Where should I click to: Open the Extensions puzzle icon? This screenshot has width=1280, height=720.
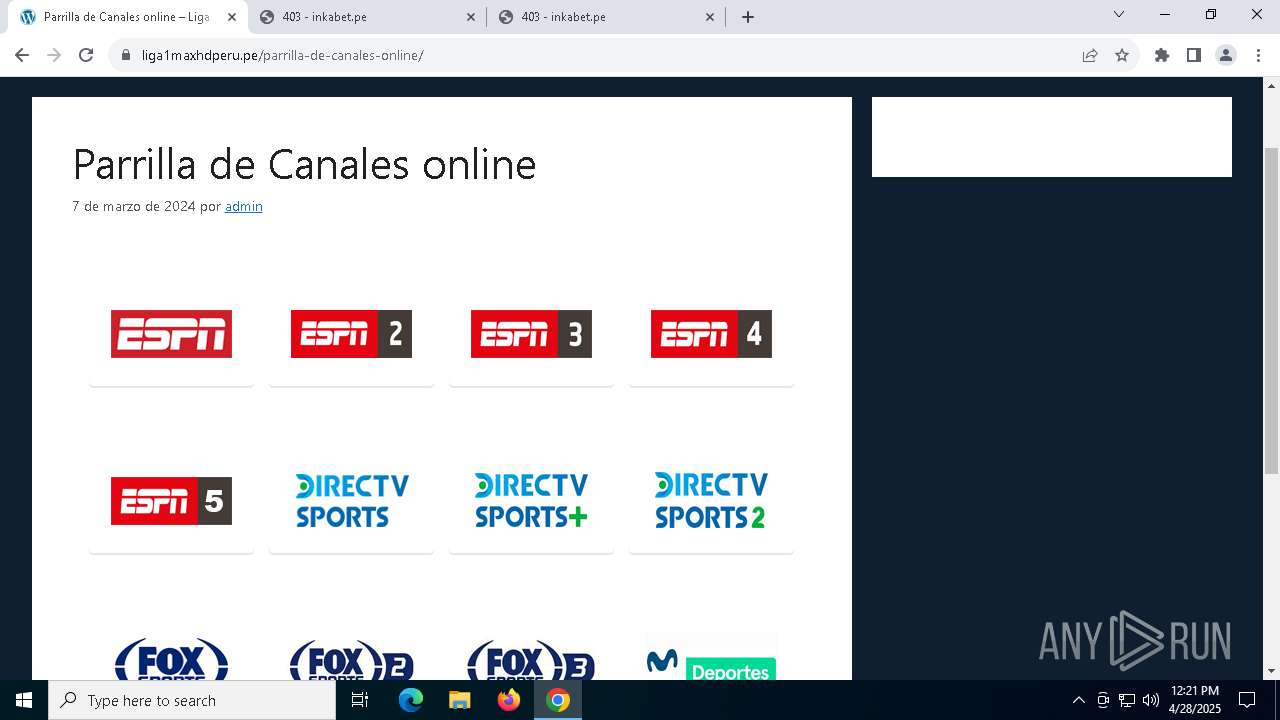1162,55
